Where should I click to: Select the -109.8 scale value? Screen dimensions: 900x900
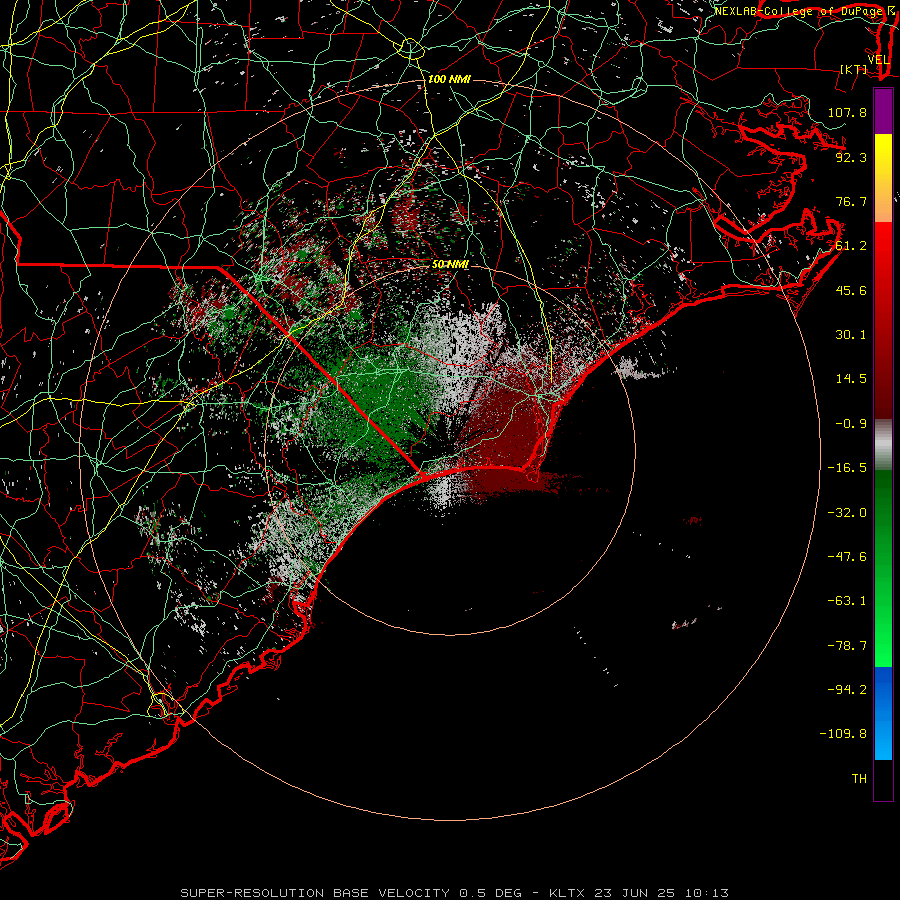pyautogui.click(x=843, y=734)
